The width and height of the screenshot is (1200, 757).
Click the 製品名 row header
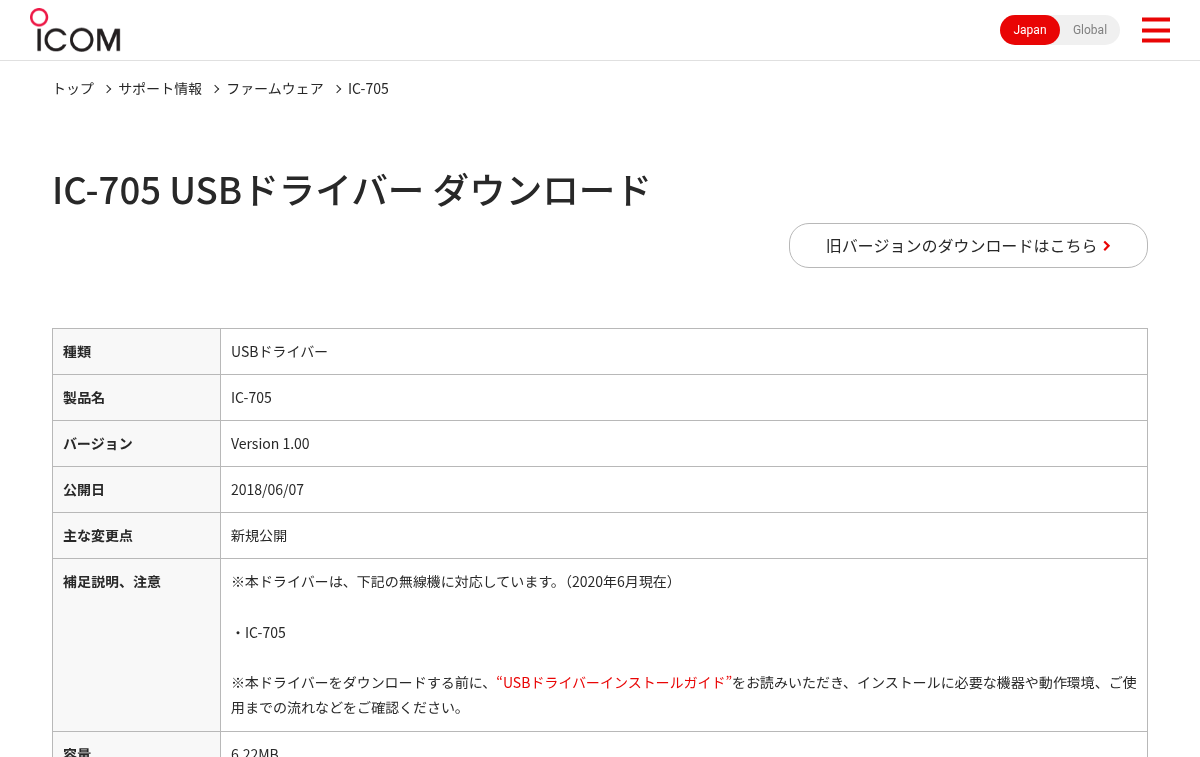point(136,398)
